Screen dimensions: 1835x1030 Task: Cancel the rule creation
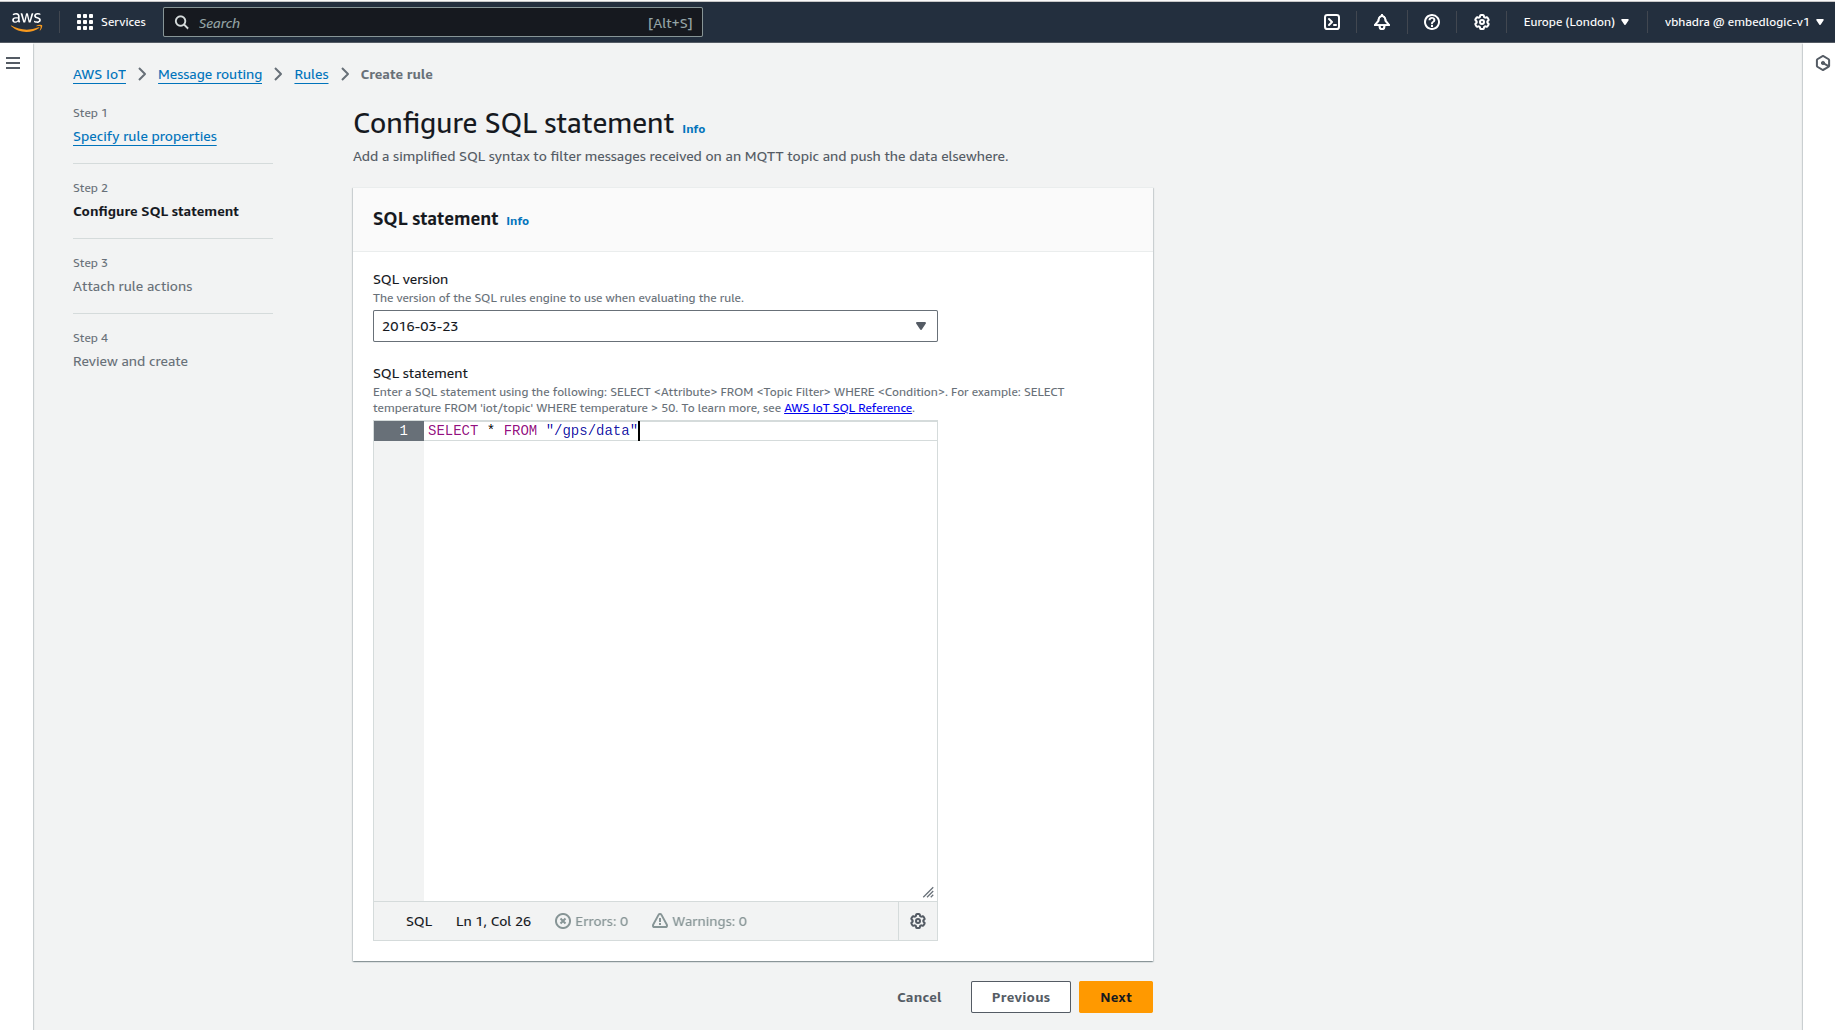point(919,997)
